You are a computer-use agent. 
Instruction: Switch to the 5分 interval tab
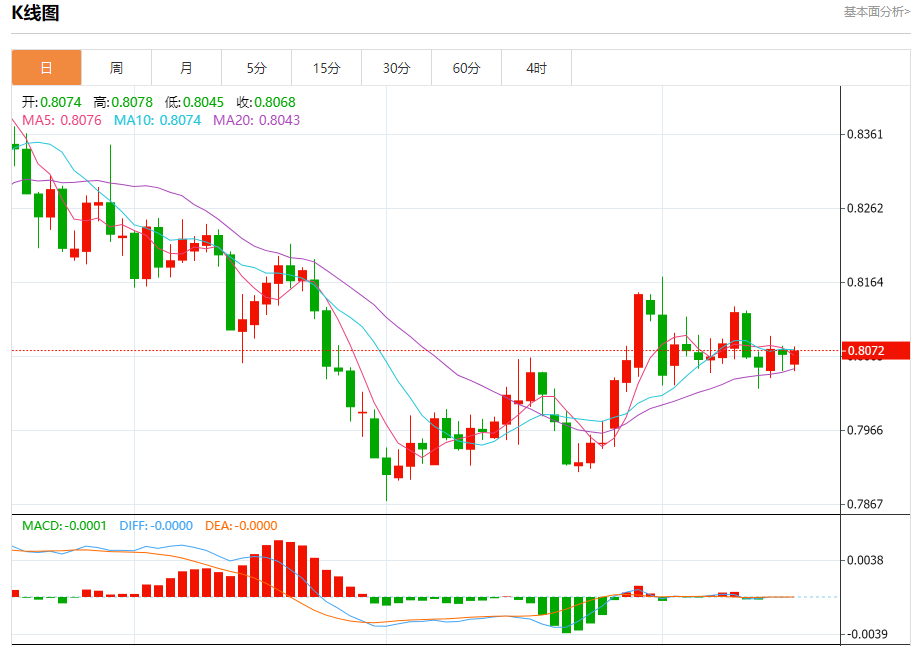point(256,68)
